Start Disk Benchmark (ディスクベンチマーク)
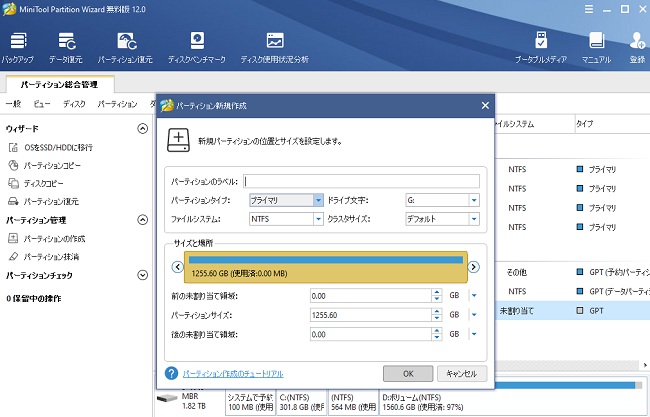The height and width of the screenshot is (417, 650). coord(197,48)
